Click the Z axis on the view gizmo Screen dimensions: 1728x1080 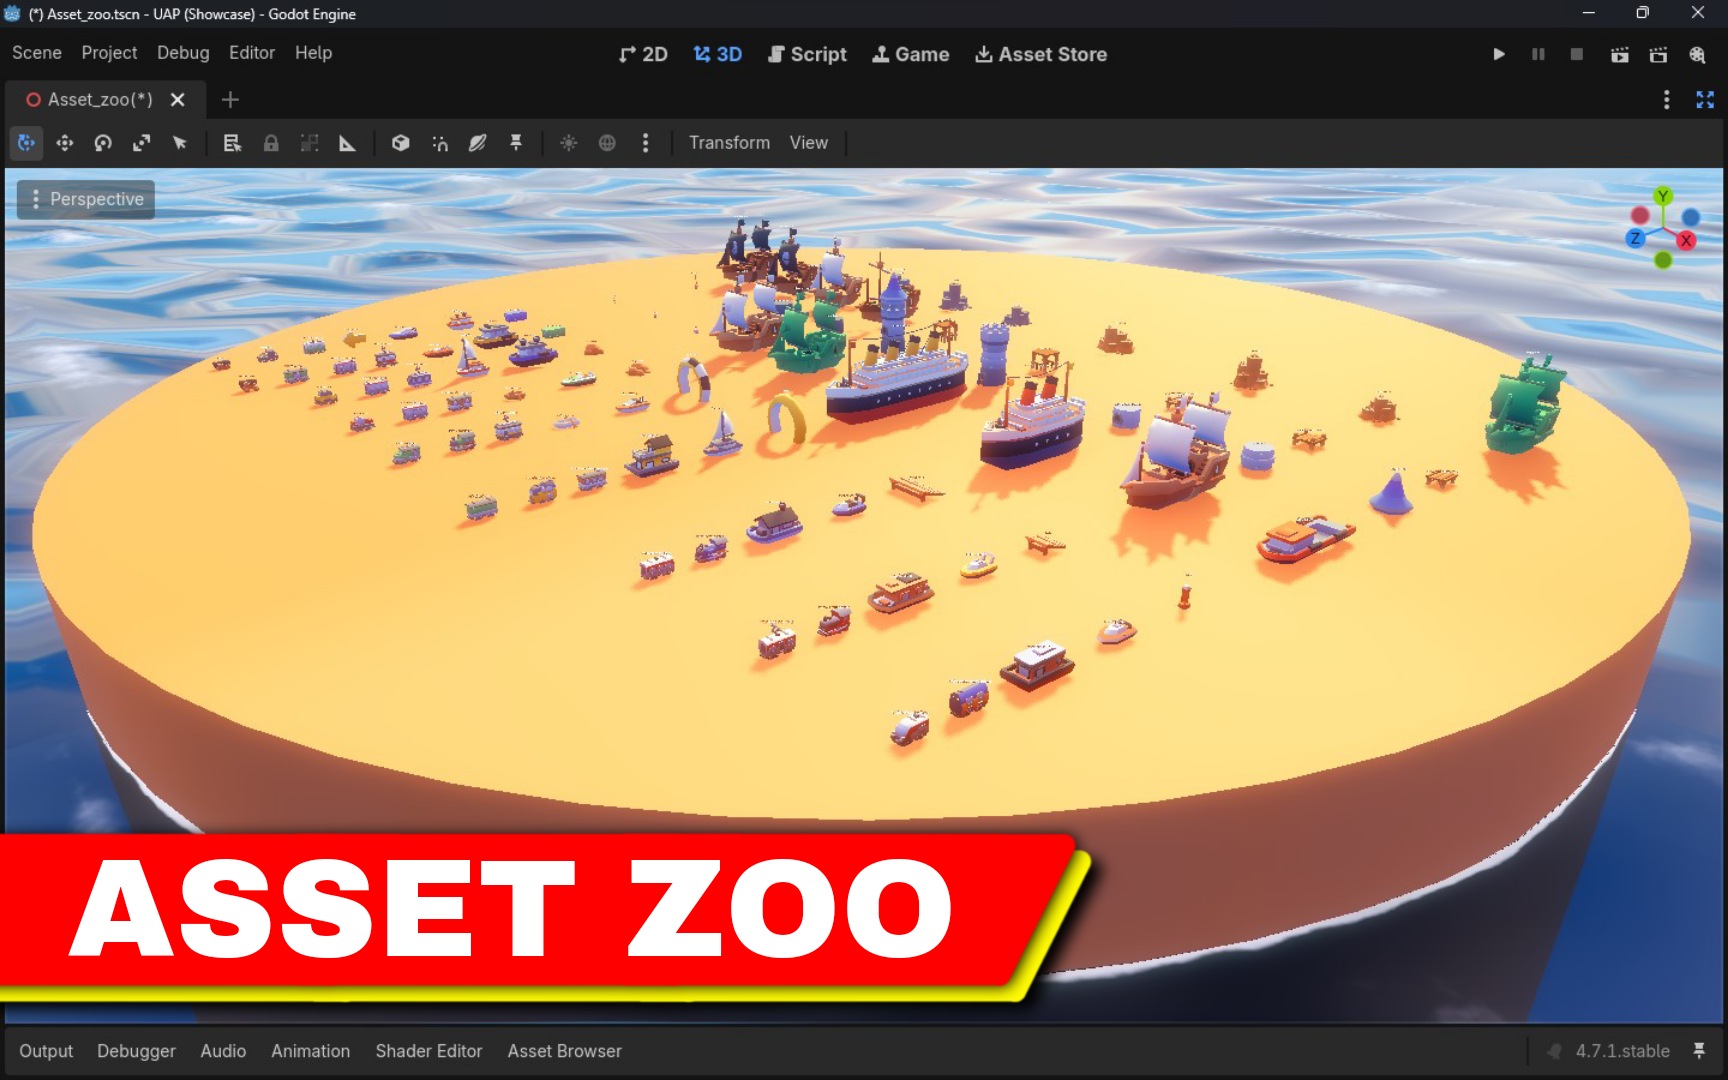pos(1635,238)
